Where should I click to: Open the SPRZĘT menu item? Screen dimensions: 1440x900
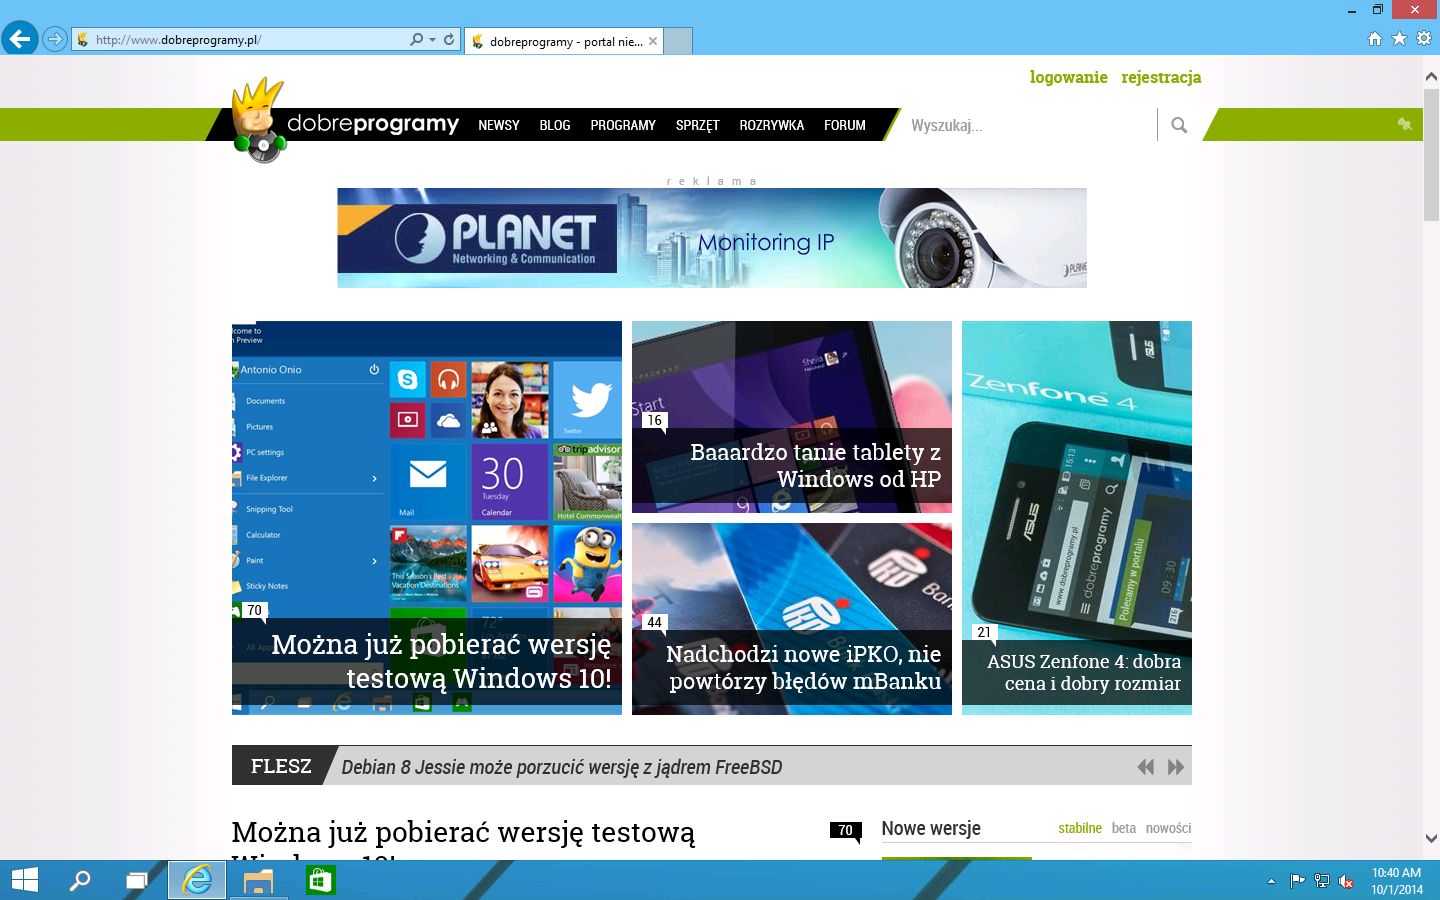click(x=698, y=125)
